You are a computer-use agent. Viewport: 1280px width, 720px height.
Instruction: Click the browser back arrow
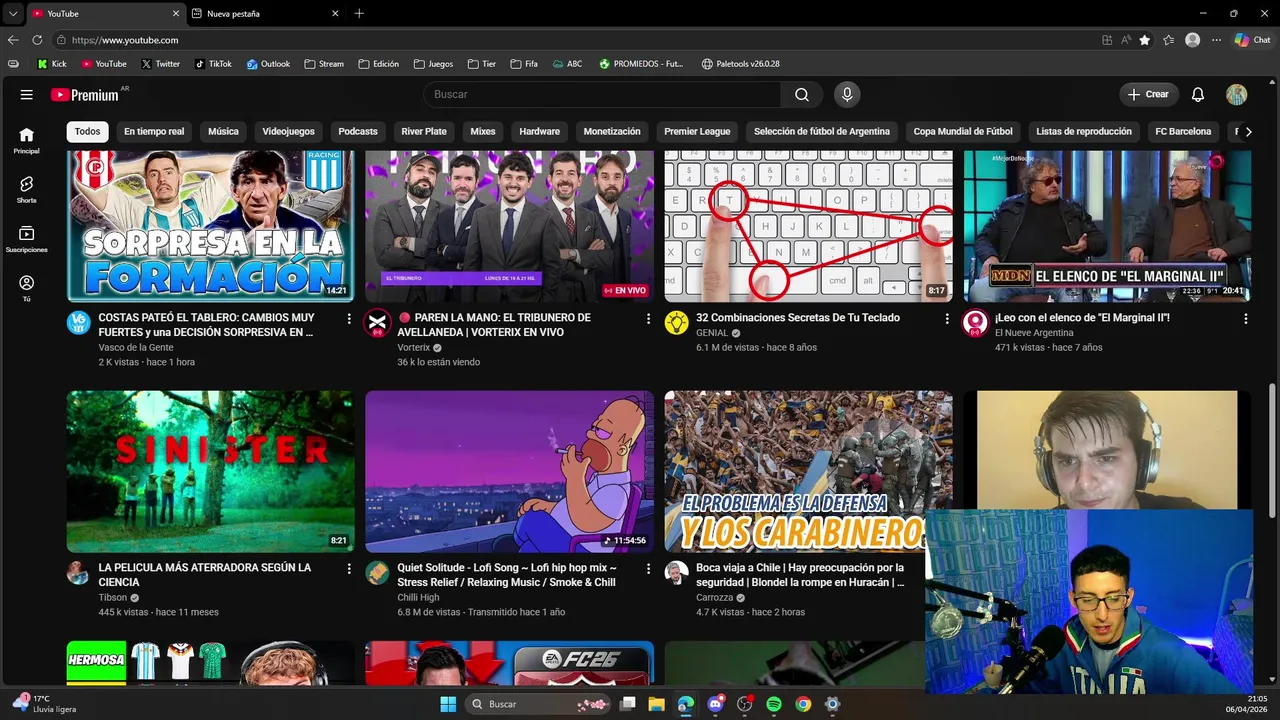13,40
